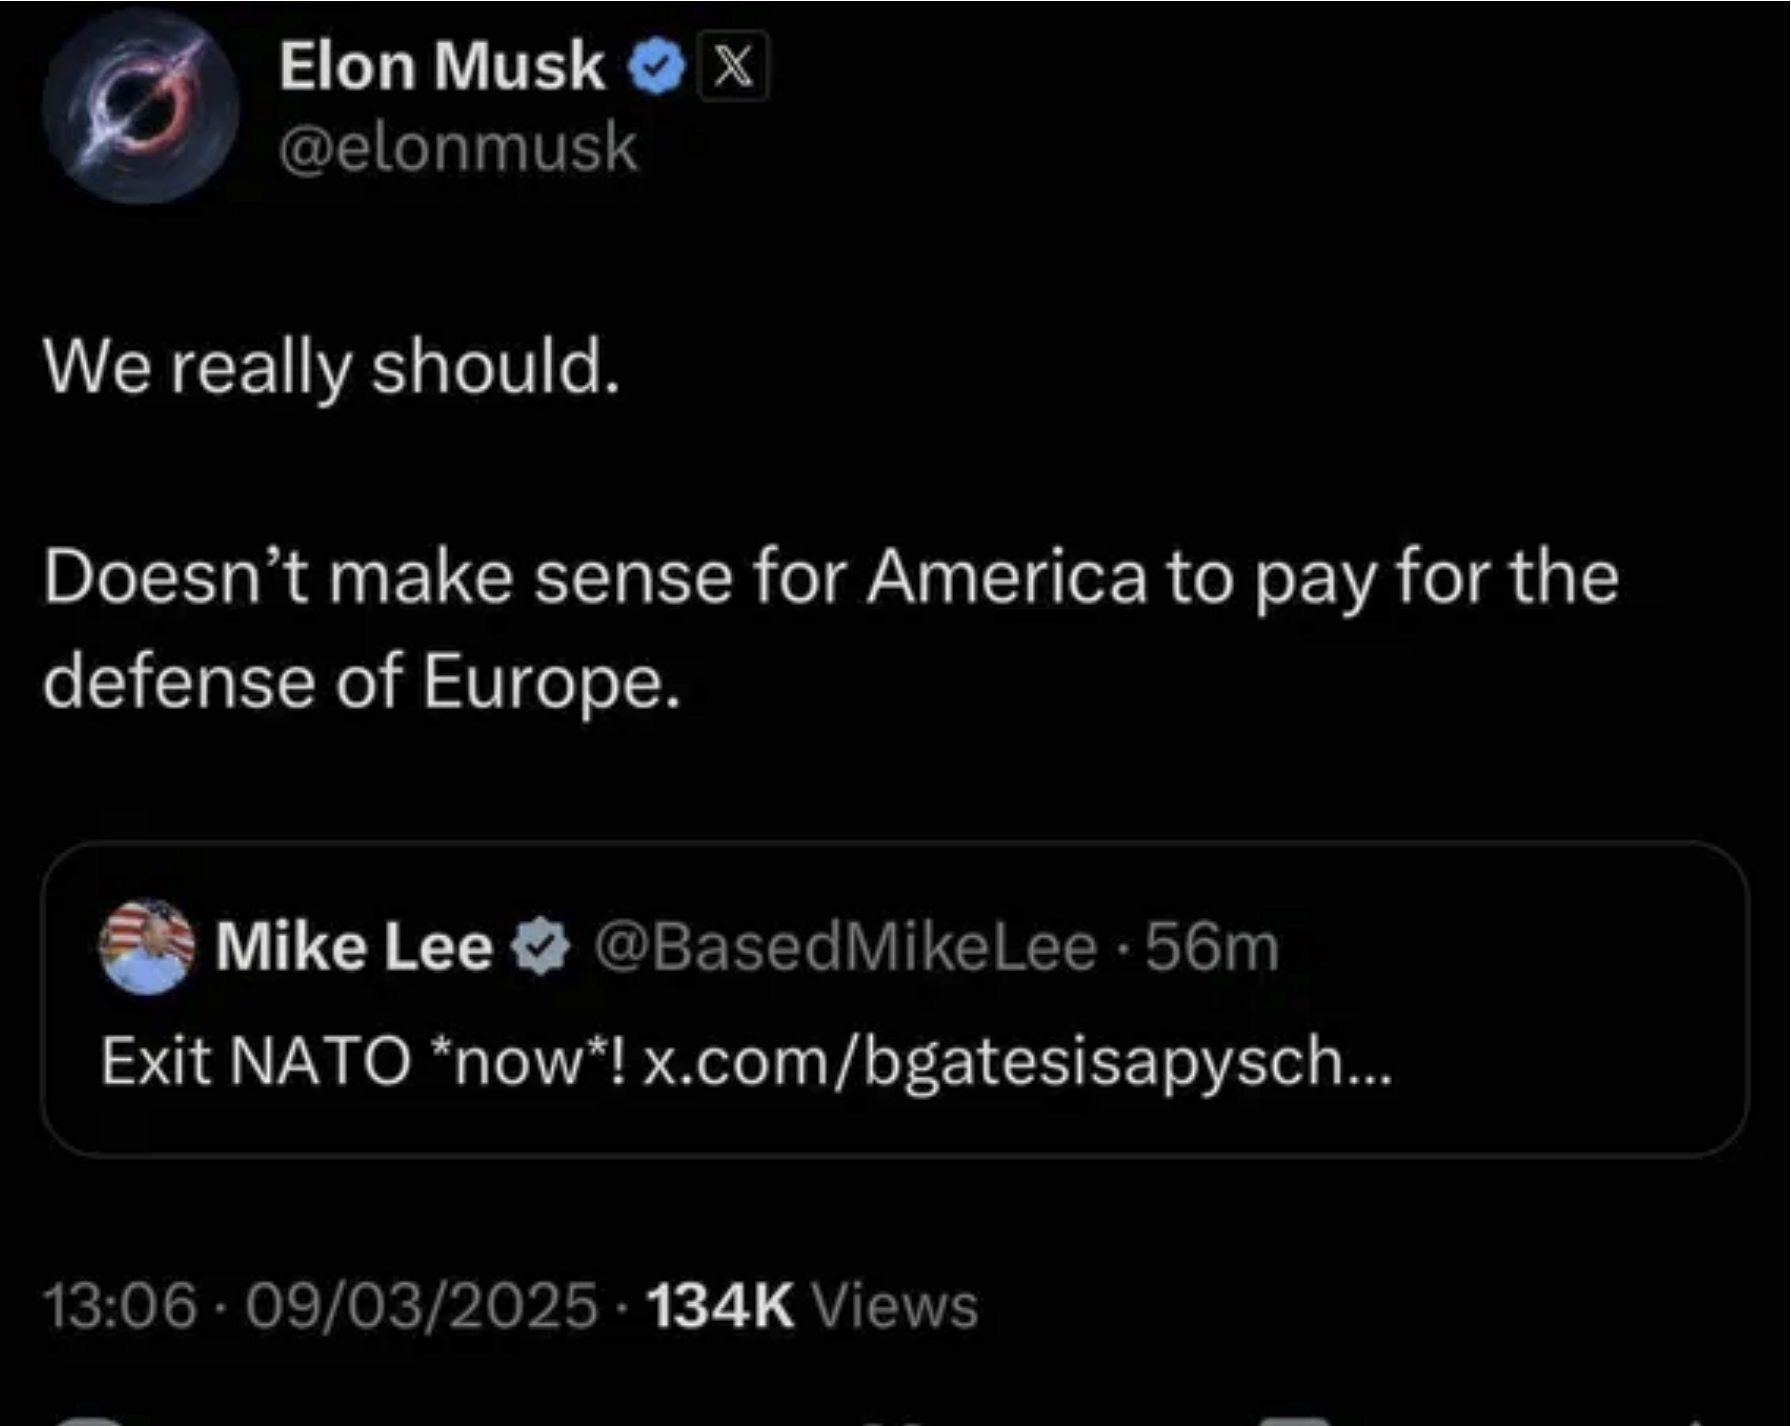1791x1426 pixels.
Task: Click the 13:06 post time
Action: pyautogui.click(x=120, y=1306)
